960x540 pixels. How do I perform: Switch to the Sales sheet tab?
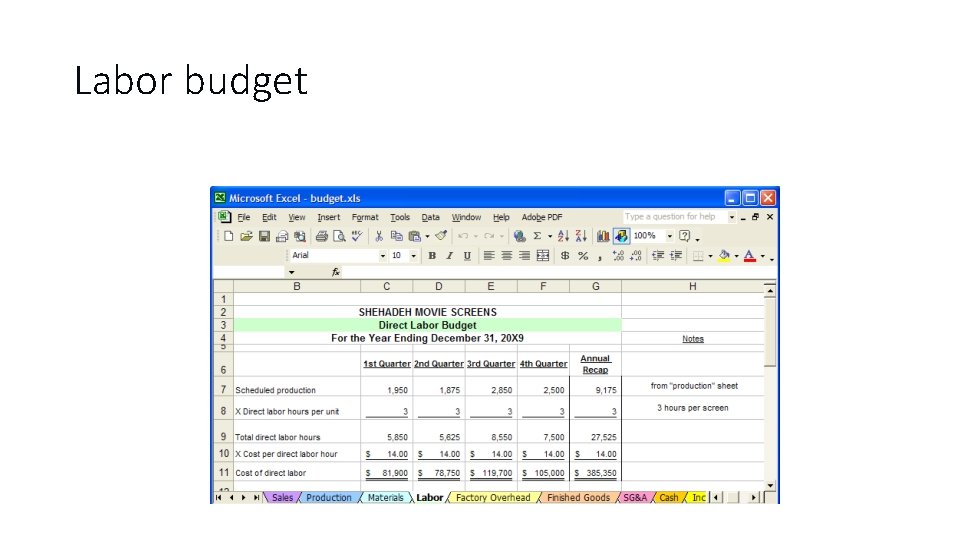click(x=282, y=498)
